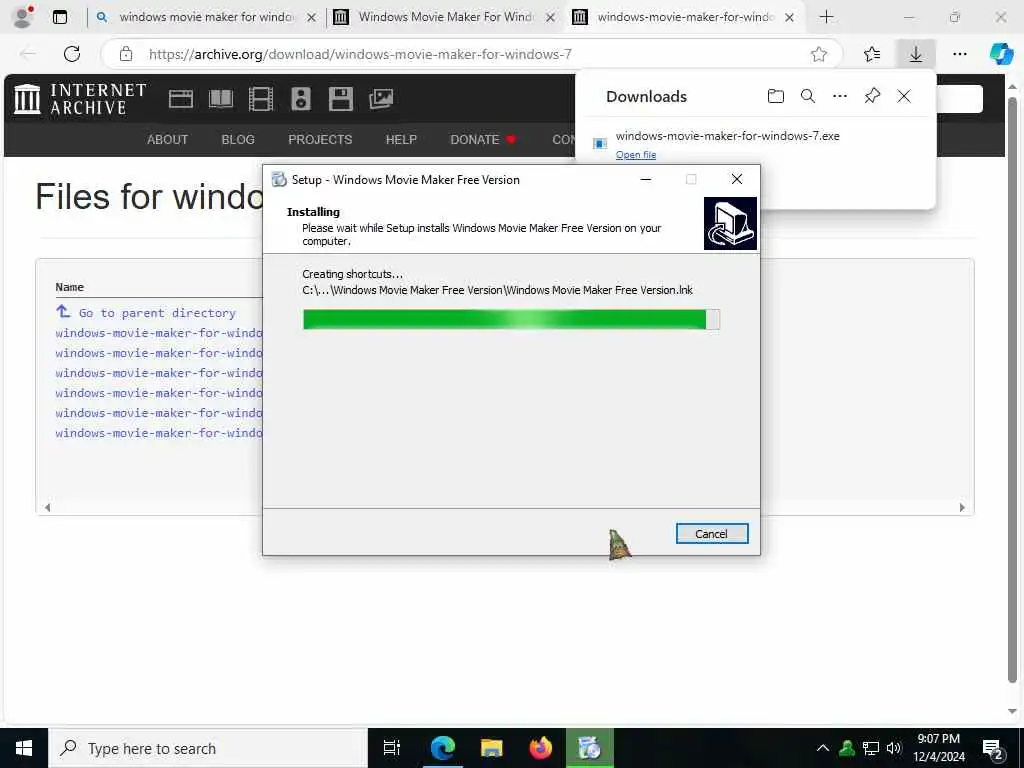Open Internet Archive Audio speaker icon
The width and height of the screenshot is (1024, 768).
[301, 99]
